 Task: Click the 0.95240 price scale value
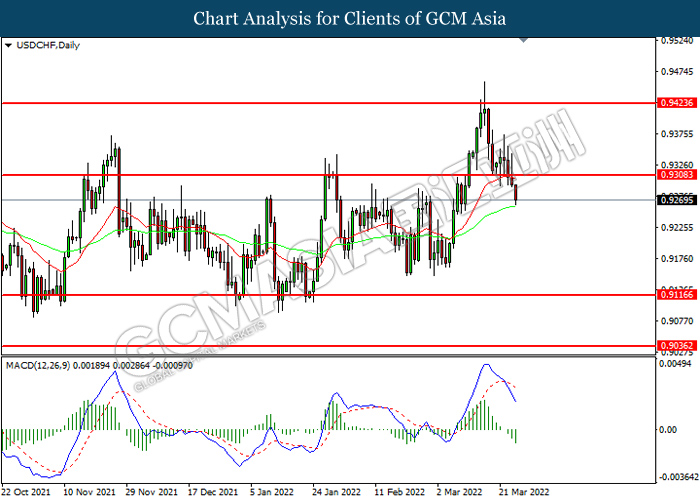click(x=677, y=41)
